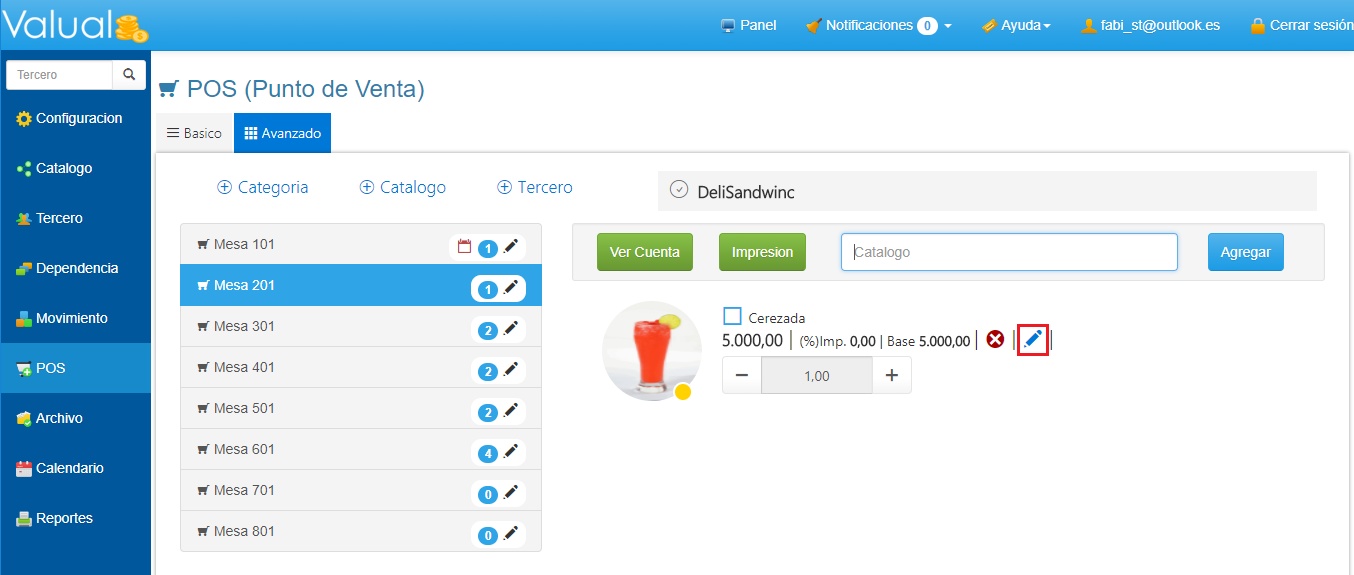Check the Cerezada checkbox
The height and width of the screenshot is (575, 1354).
tap(732, 317)
